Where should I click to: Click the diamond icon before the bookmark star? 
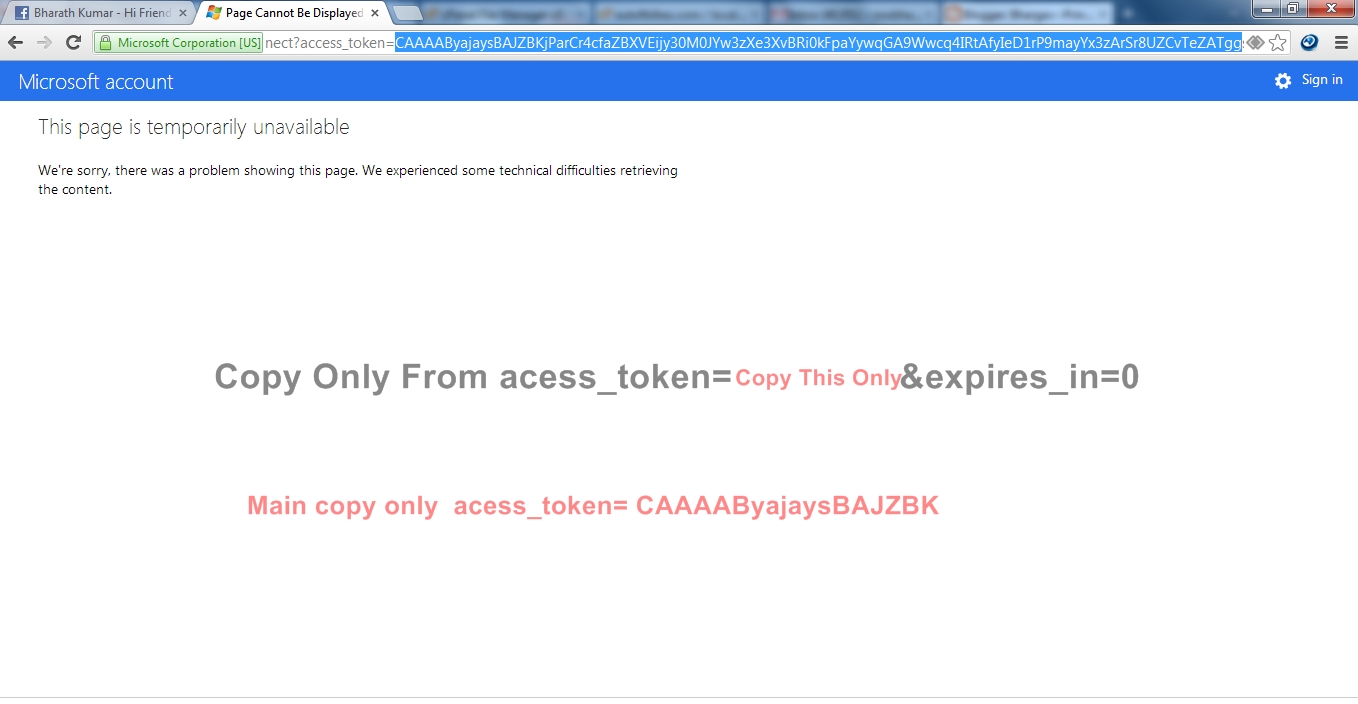[1255, 43]
